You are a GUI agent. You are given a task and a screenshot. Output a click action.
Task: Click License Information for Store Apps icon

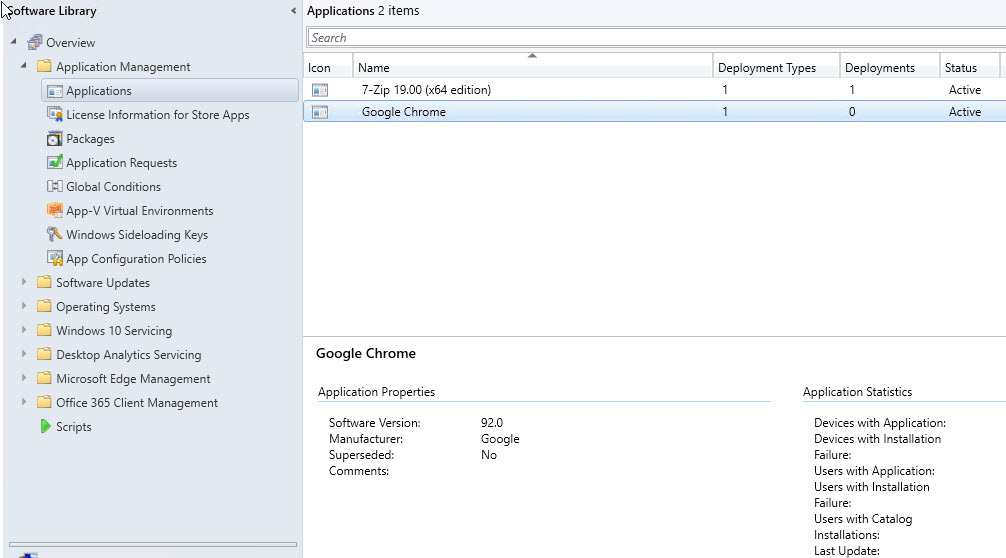tap(55, 115)
